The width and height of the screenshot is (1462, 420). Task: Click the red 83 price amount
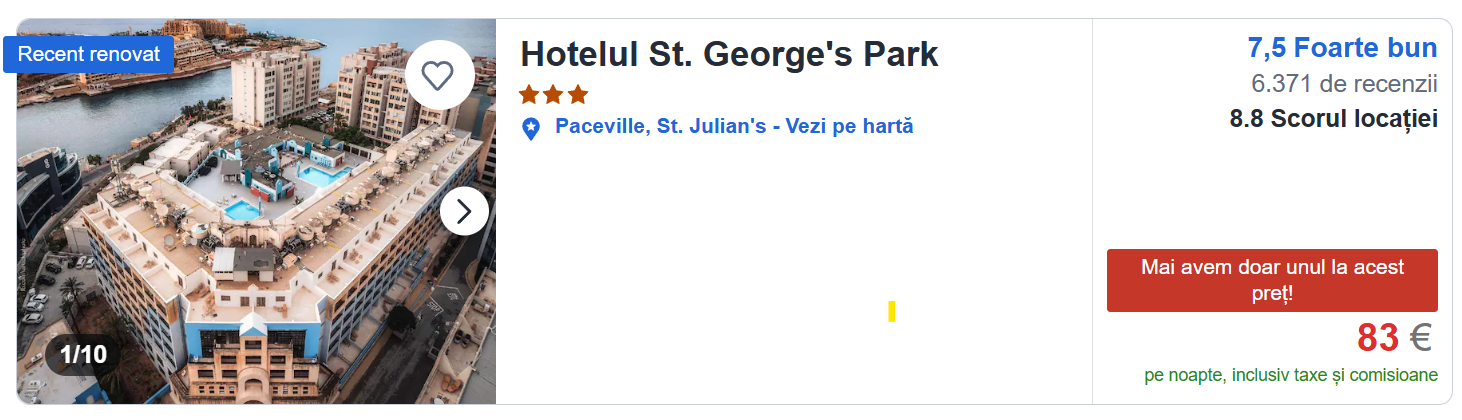[x=1378, y=339]
